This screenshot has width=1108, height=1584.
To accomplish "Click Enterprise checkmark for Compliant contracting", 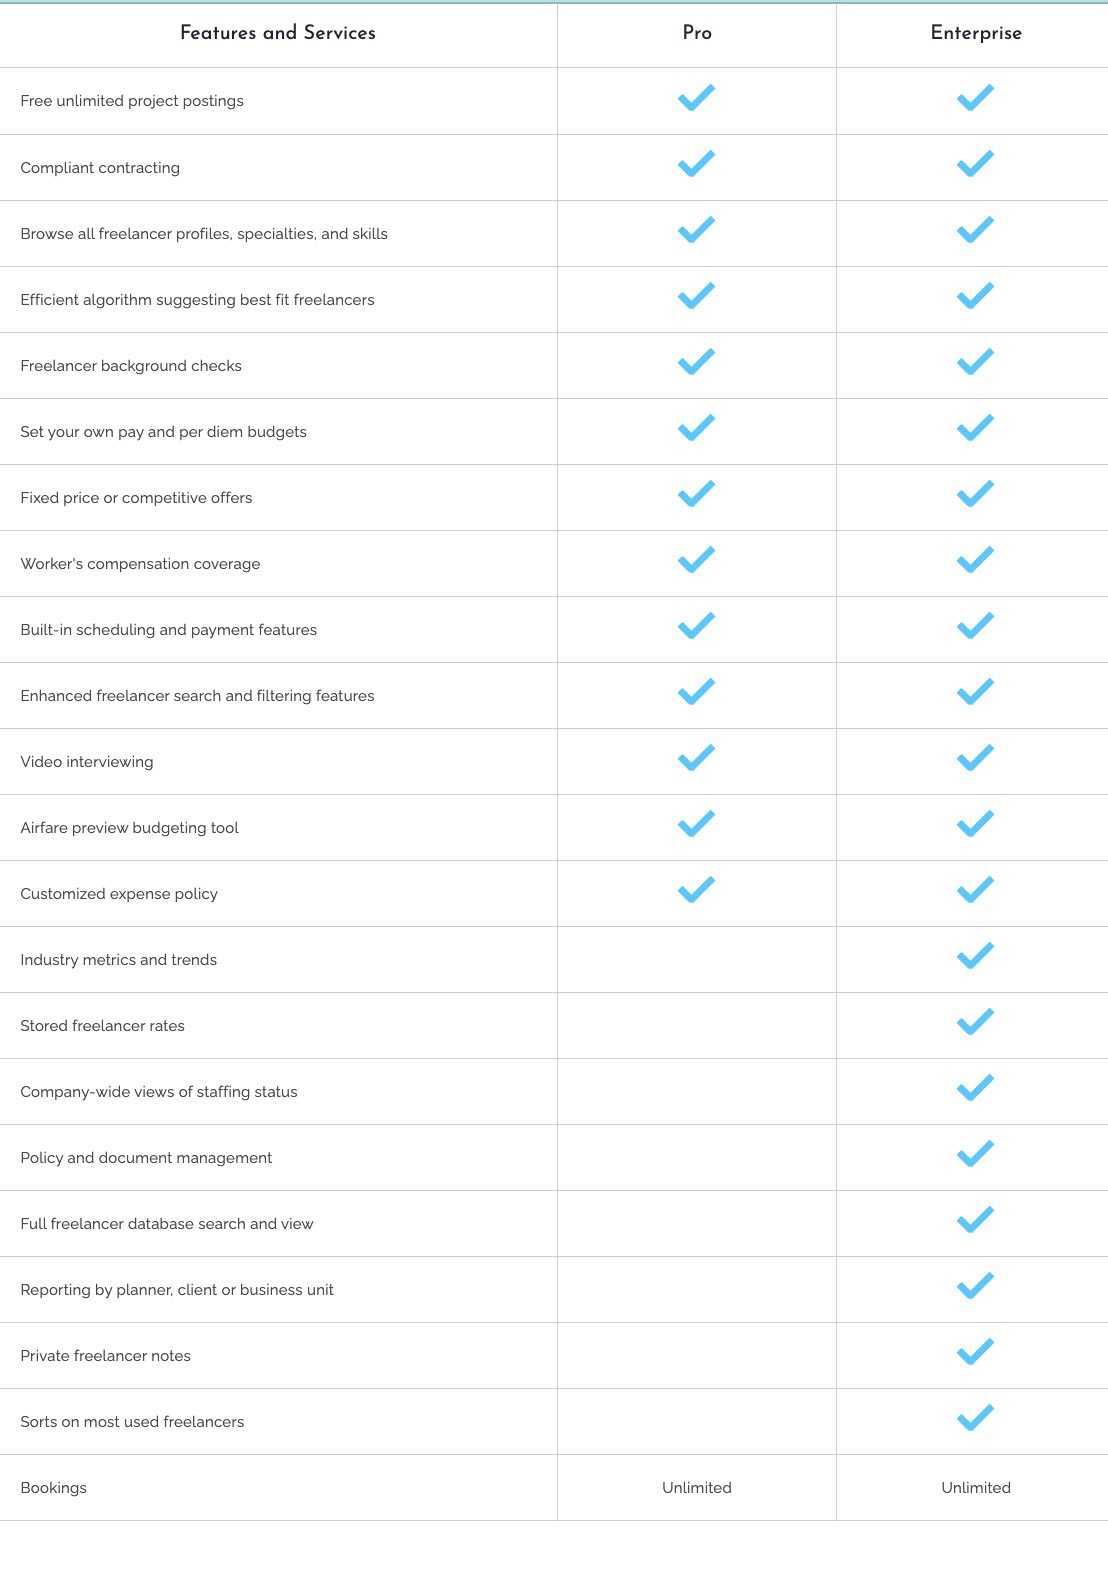I will [975, 165].
